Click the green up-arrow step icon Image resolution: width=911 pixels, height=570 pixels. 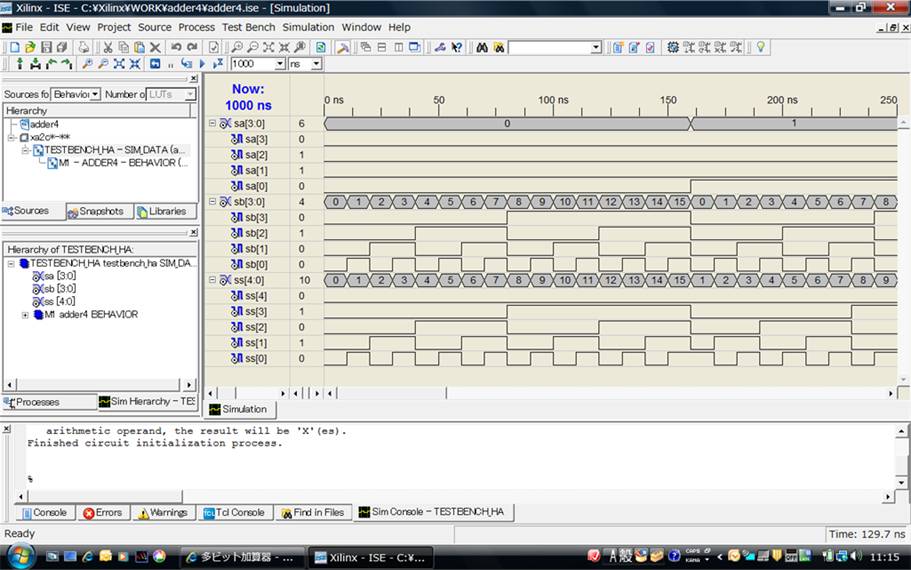20,64
